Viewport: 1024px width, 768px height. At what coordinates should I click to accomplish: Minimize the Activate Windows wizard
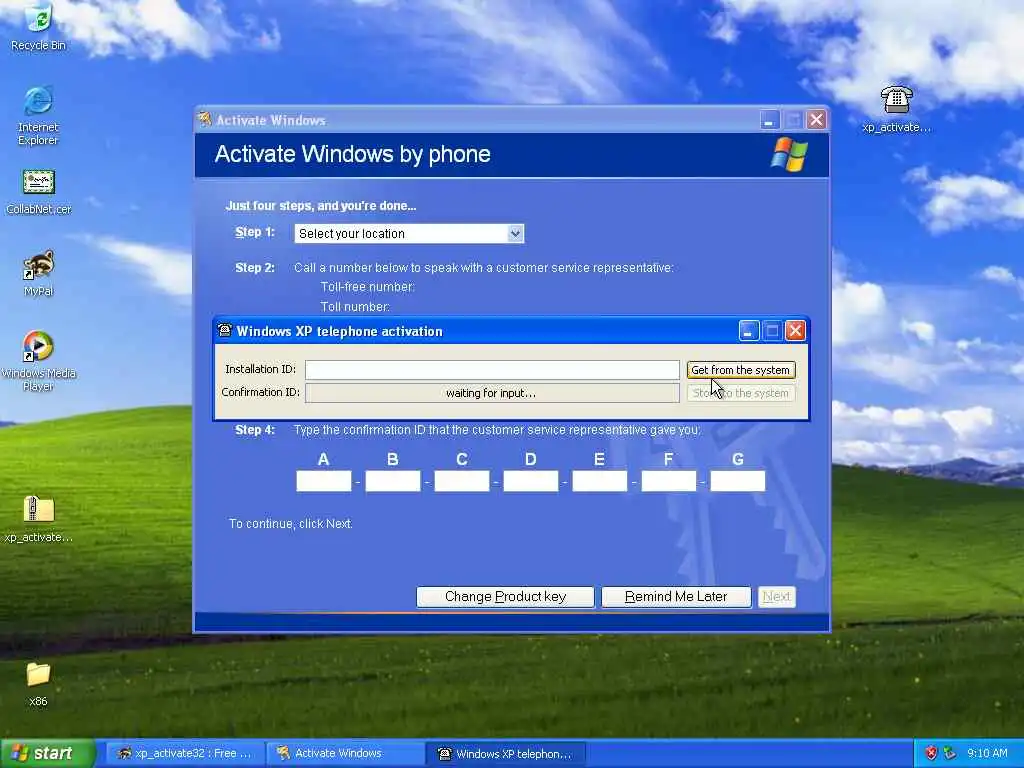click(x=770, y=120)
